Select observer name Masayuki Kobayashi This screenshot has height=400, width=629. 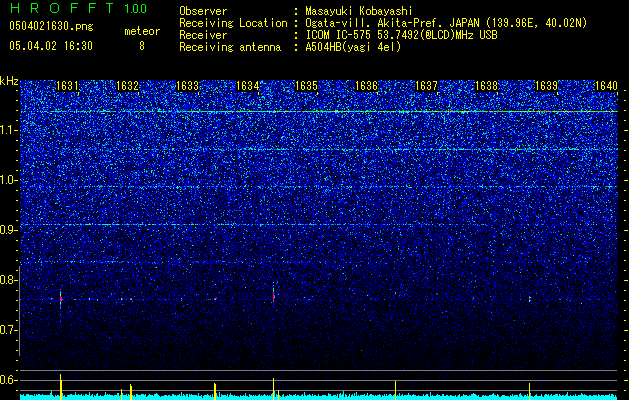pyautogui.click(x=359, y=11)
